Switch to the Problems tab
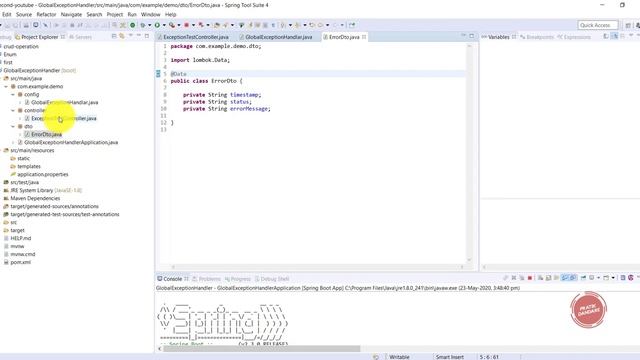The image size is (640, 360). (x=206, y=279)
